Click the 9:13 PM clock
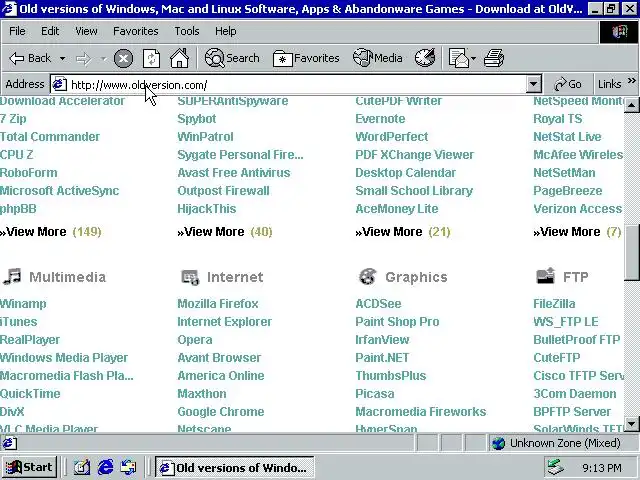The height and width of the screenshot is (480, 640). (x=602, y=468)
